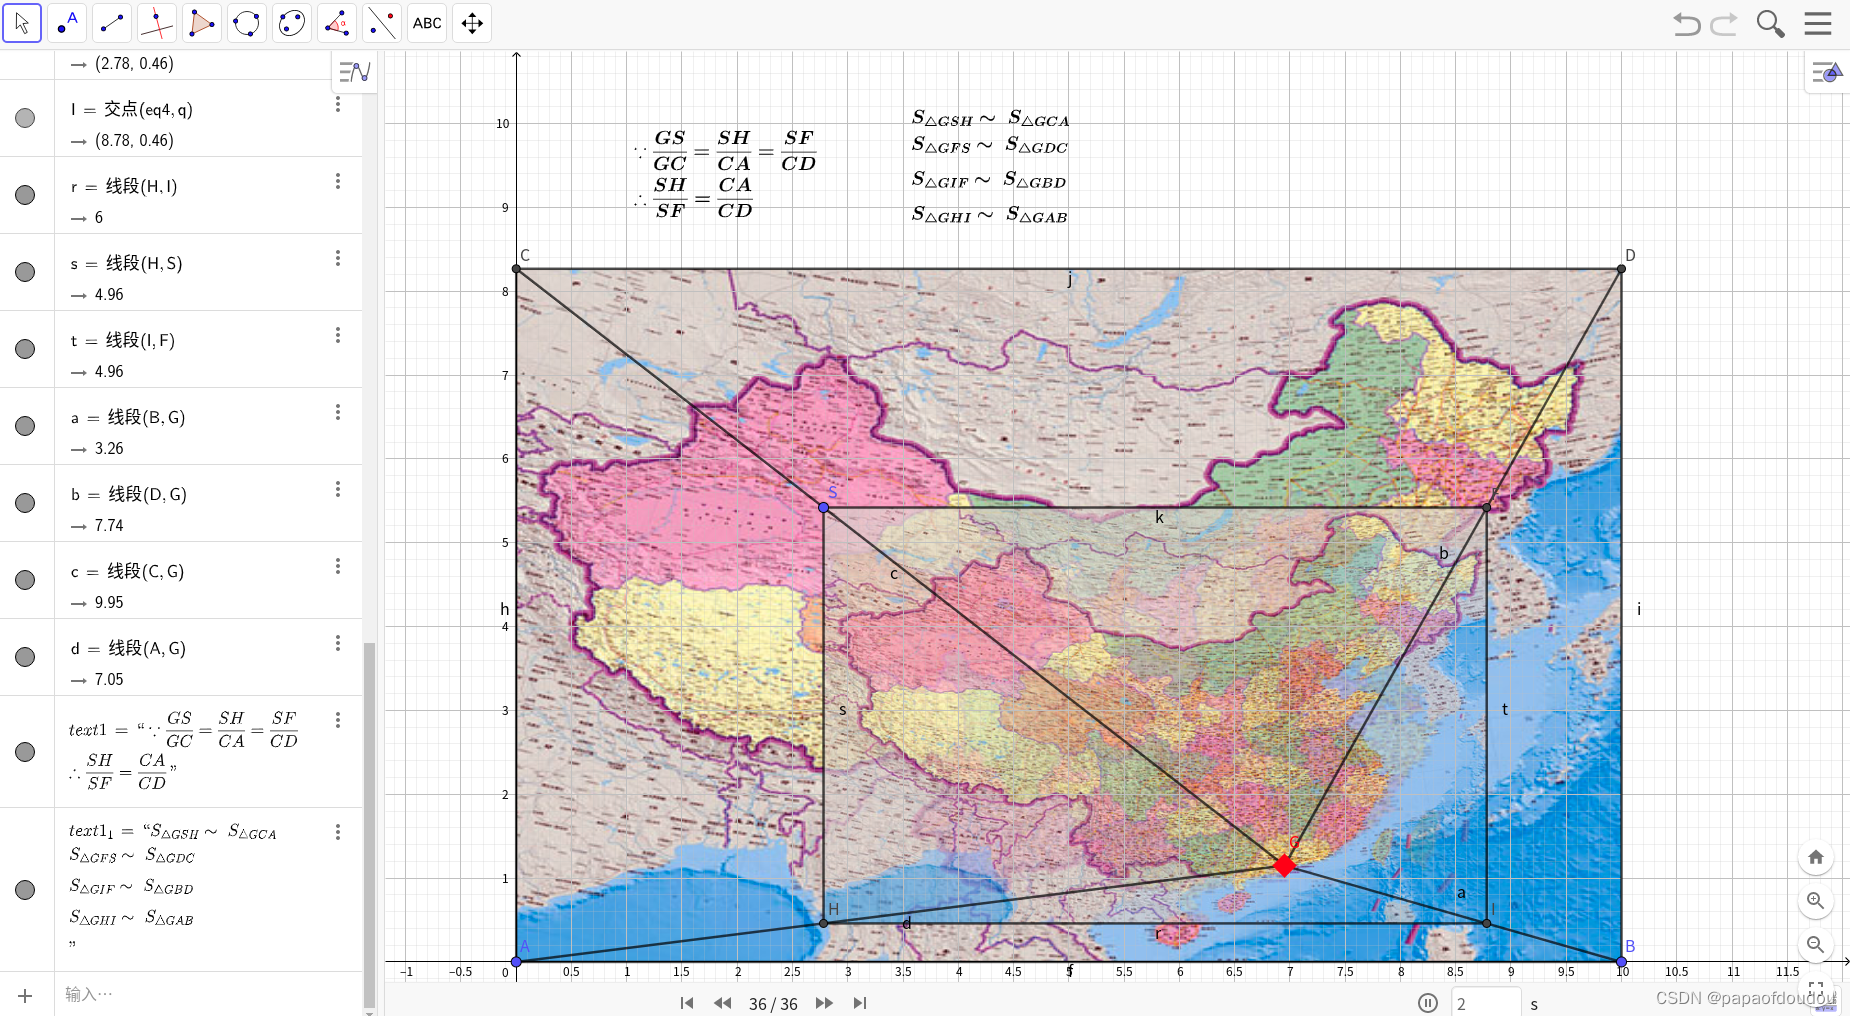Toggle visibility of segment c

tap(25, 580)
